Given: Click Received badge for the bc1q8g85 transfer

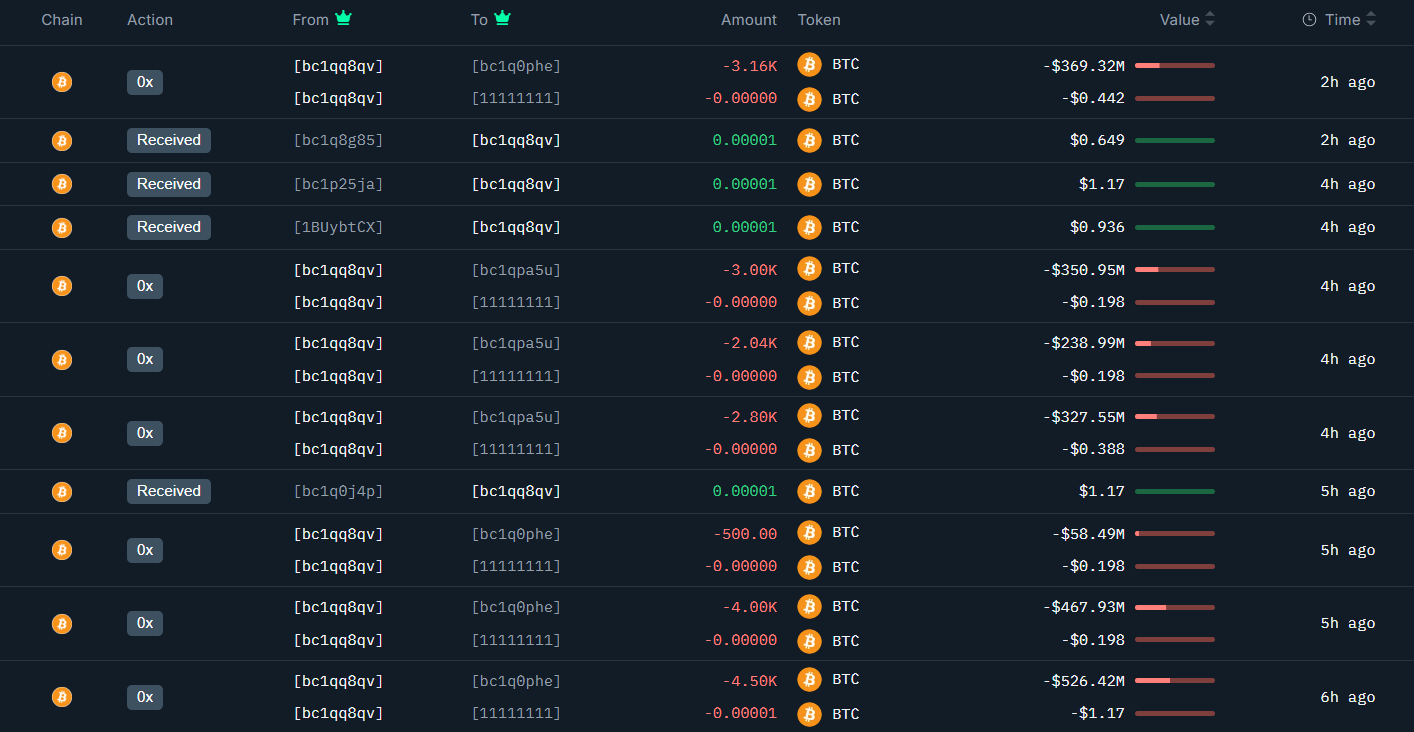Looking at the screenshot, I should 169,141.
